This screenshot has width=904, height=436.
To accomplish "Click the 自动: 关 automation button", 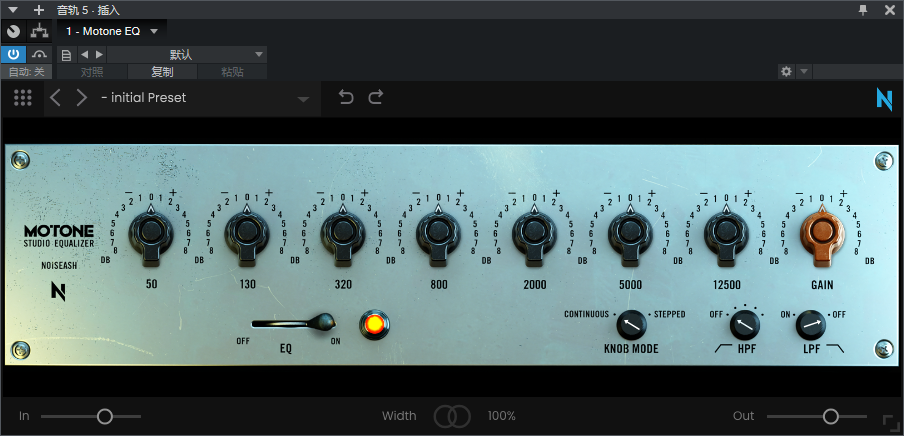I will pyautogui.click(x=26, y=72).
